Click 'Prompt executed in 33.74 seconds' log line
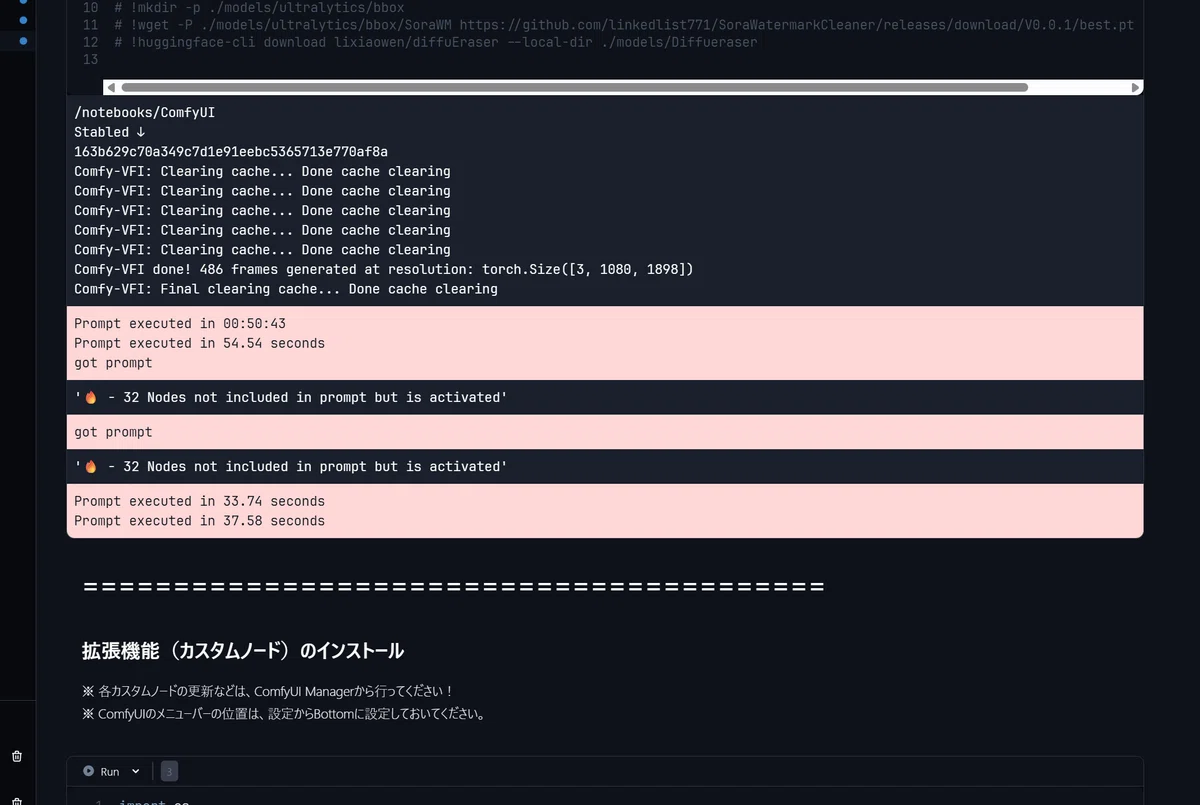Screen dimensions: 1200x805 (x=200, y=501)
